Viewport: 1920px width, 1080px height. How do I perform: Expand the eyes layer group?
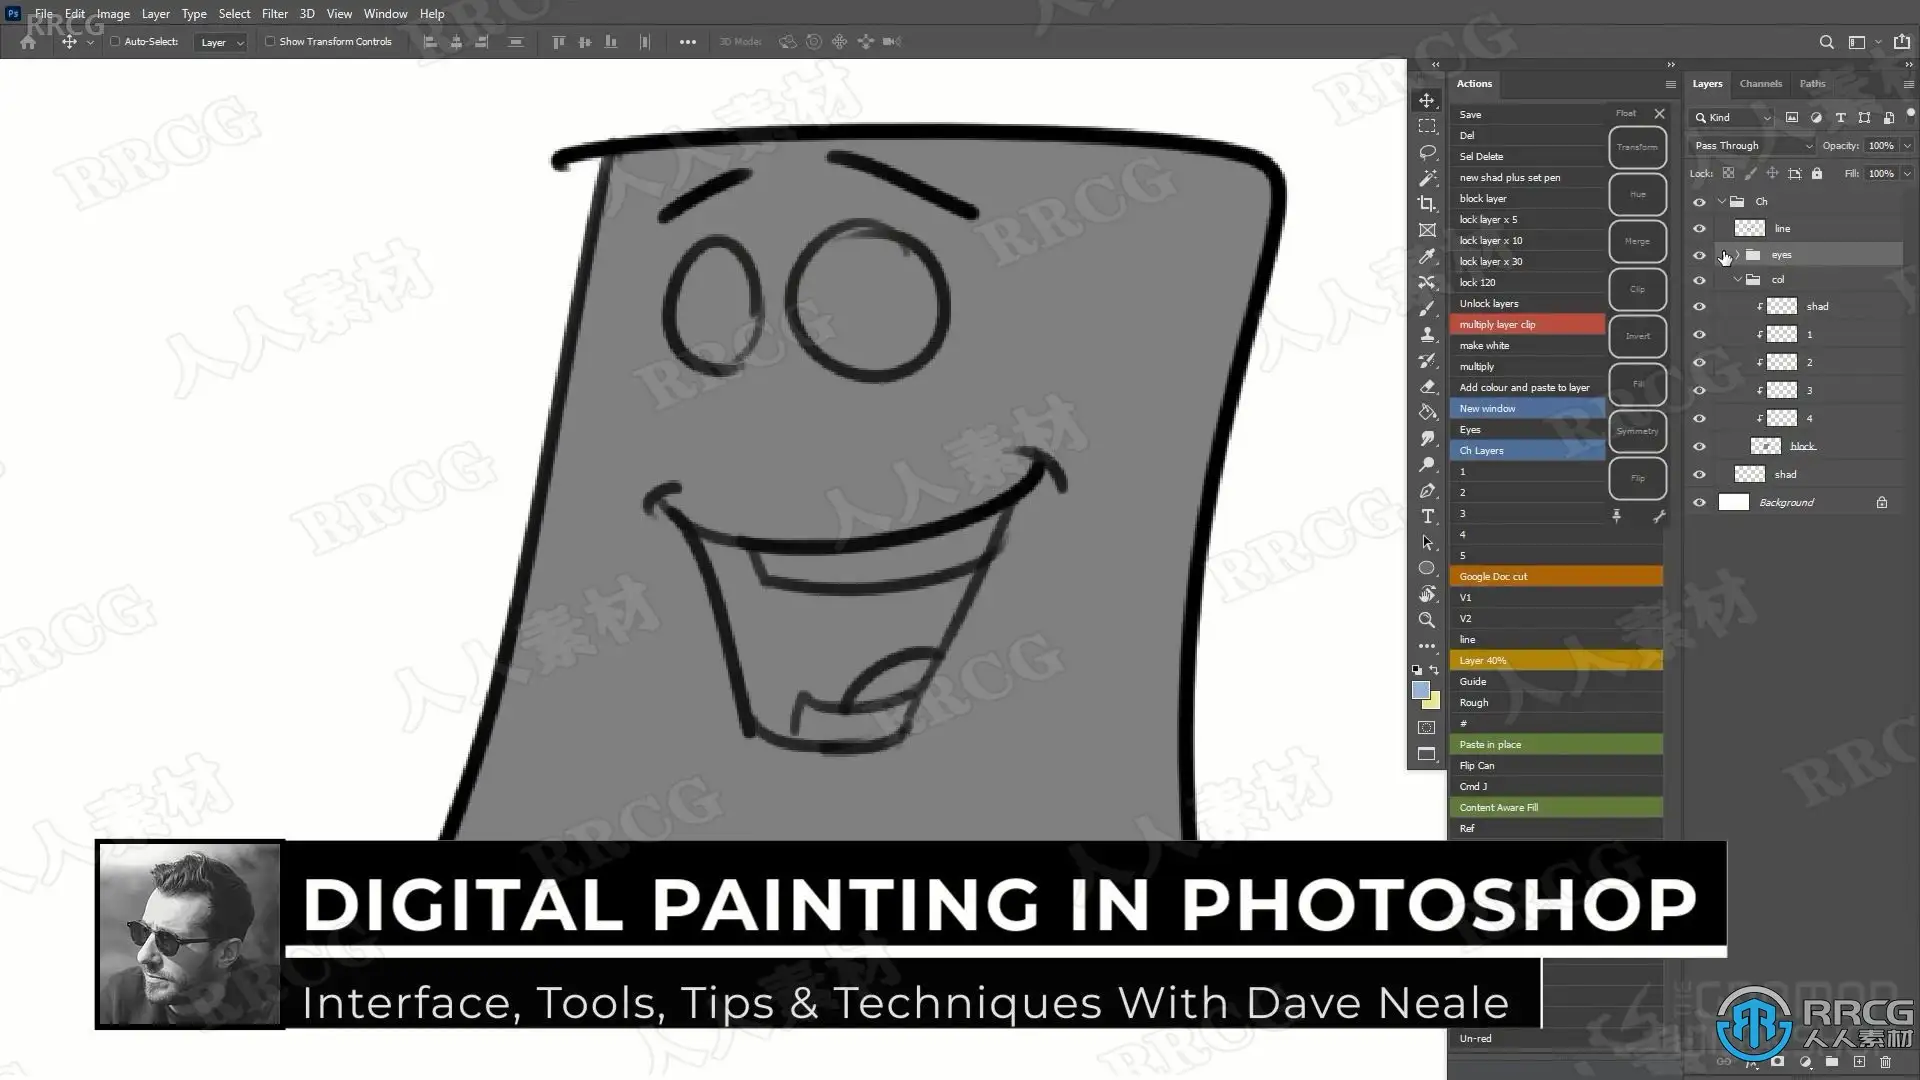(x=1738, y=255)
